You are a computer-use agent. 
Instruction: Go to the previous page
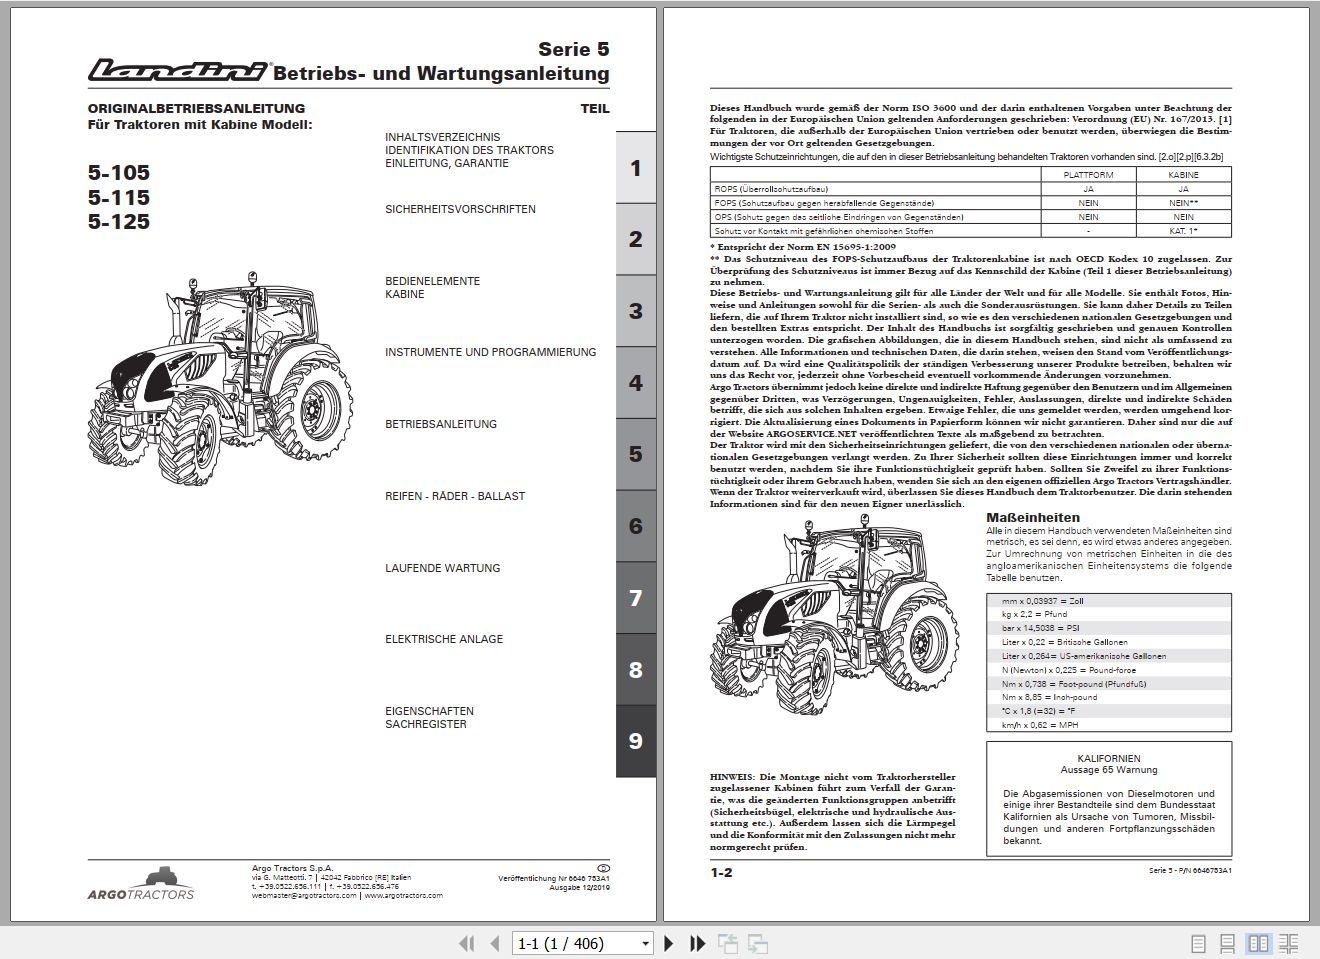click(494, 943)
